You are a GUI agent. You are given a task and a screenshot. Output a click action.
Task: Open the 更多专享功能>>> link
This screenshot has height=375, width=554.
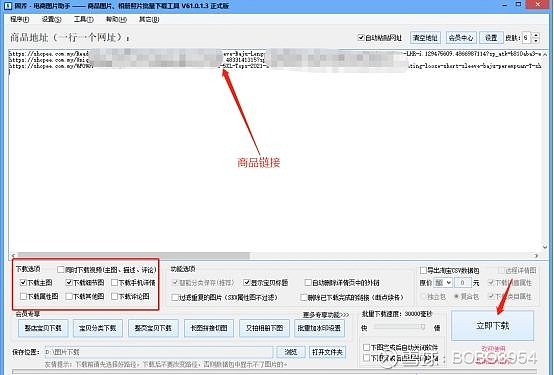pos(326,315)
